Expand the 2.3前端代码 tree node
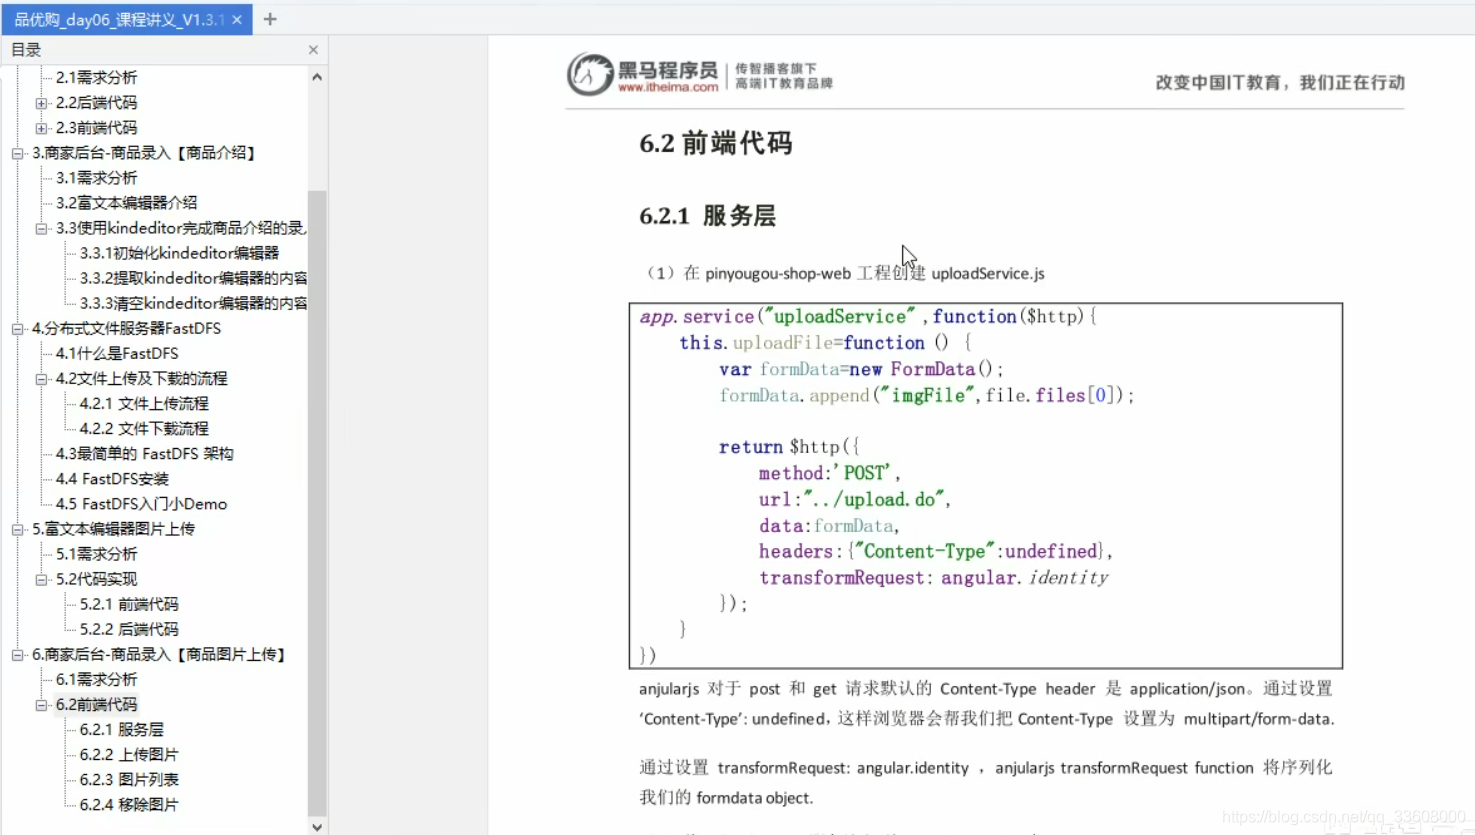This screenshot has height=835, width=1475. point(41,128)
